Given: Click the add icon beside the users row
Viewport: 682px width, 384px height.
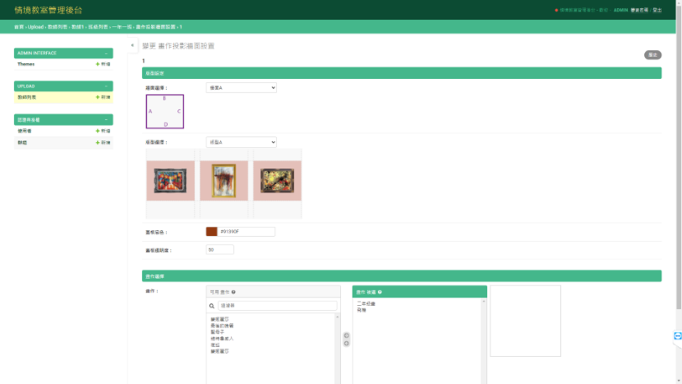Looking at the screenshot, I should [x=97, y=130].
